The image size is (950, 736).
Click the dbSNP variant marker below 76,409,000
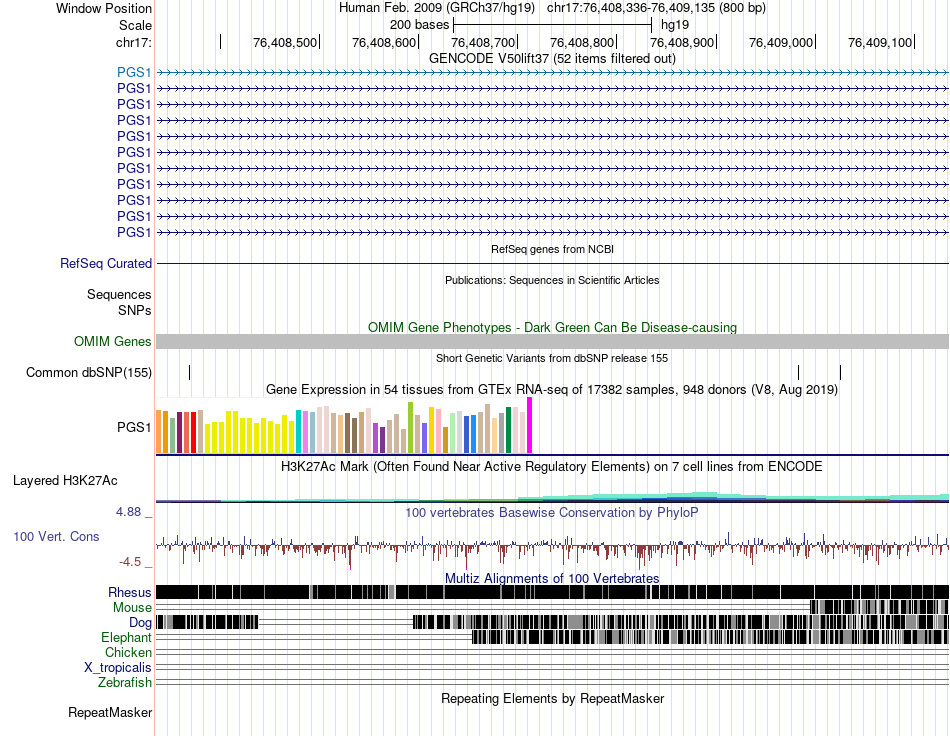[x=799, y=373]
